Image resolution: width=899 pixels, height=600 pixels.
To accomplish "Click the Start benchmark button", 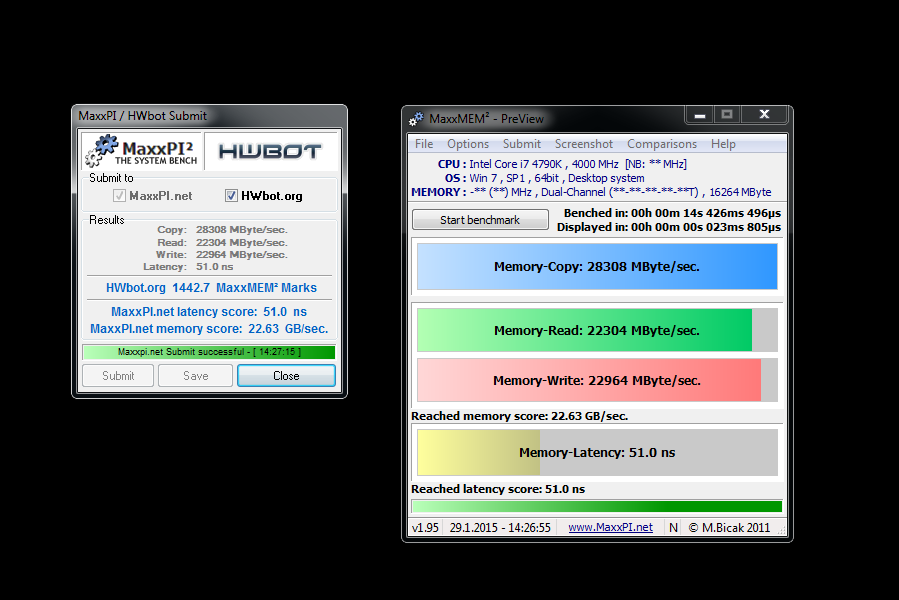I will pos(480,220).
